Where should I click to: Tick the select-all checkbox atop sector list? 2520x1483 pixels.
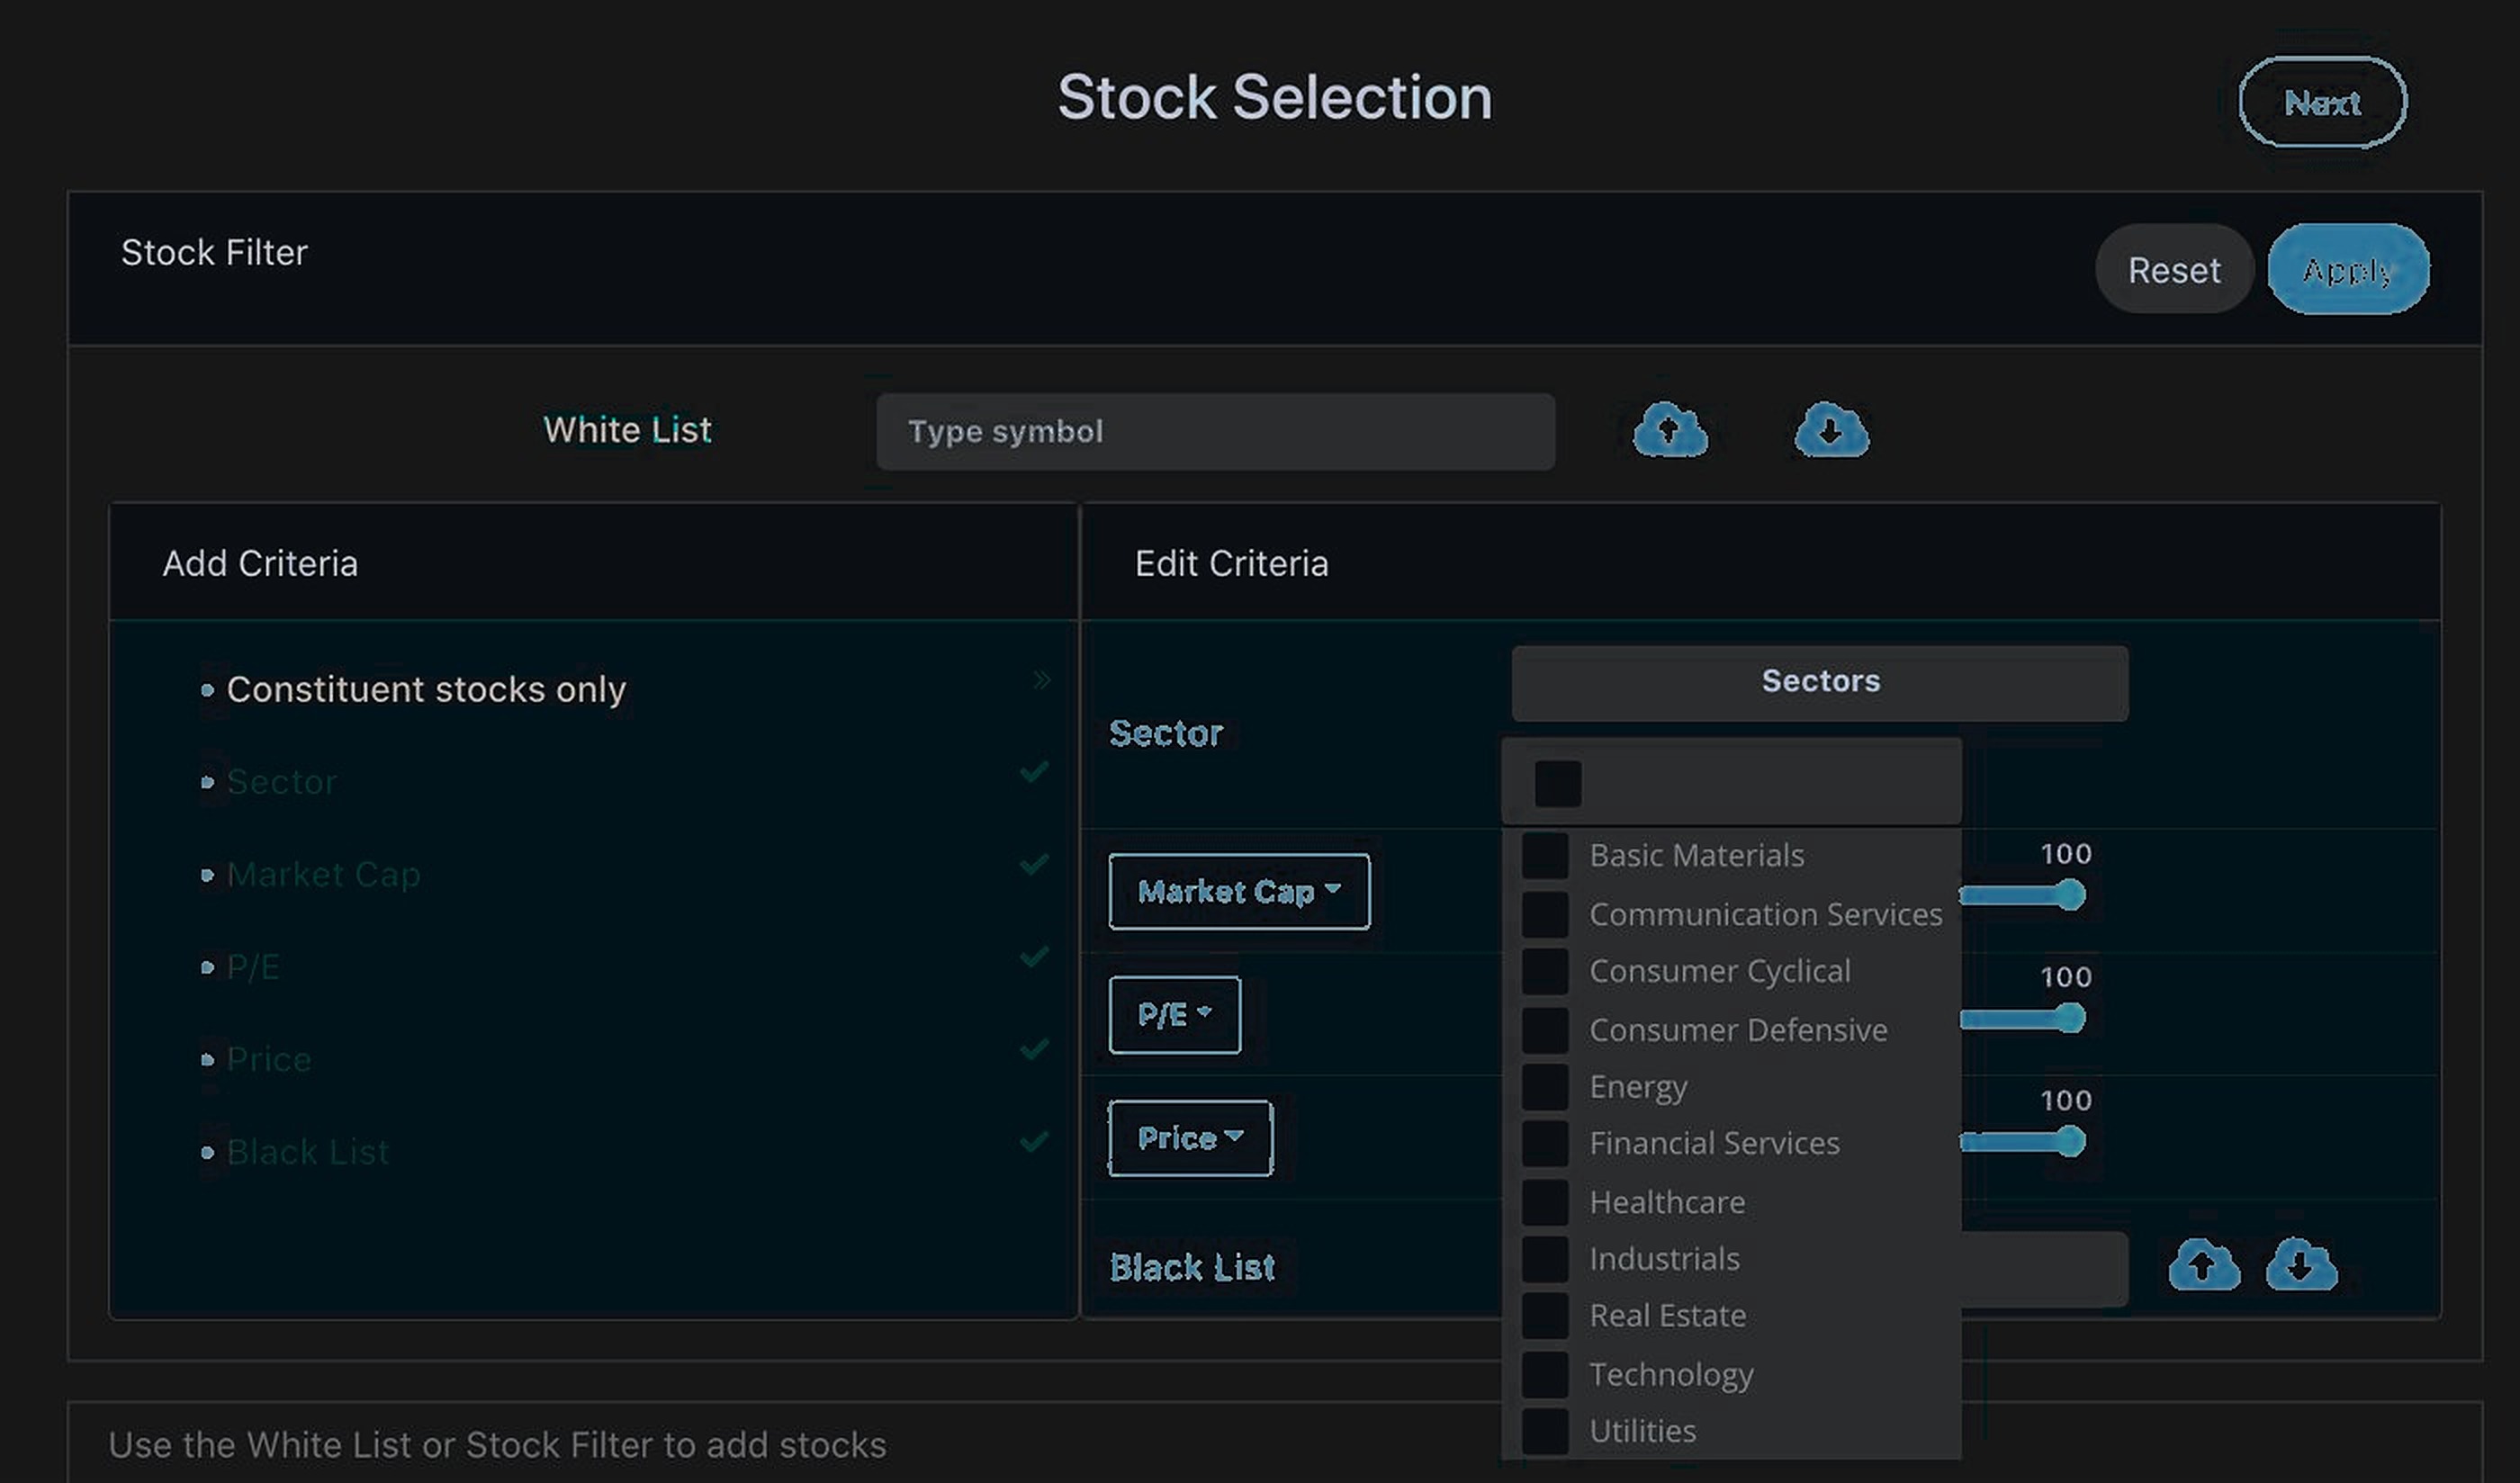point(1557,783)
